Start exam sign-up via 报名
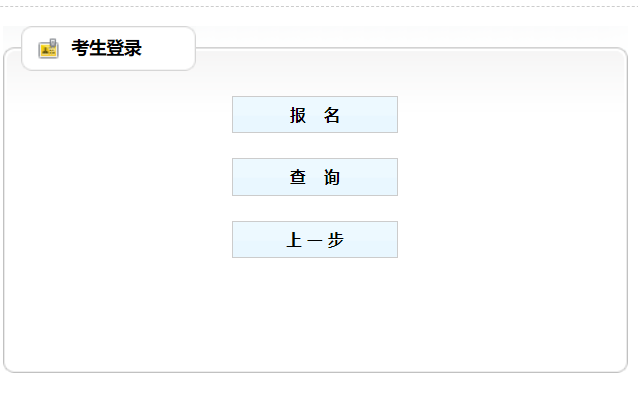 tap(315, 115)
